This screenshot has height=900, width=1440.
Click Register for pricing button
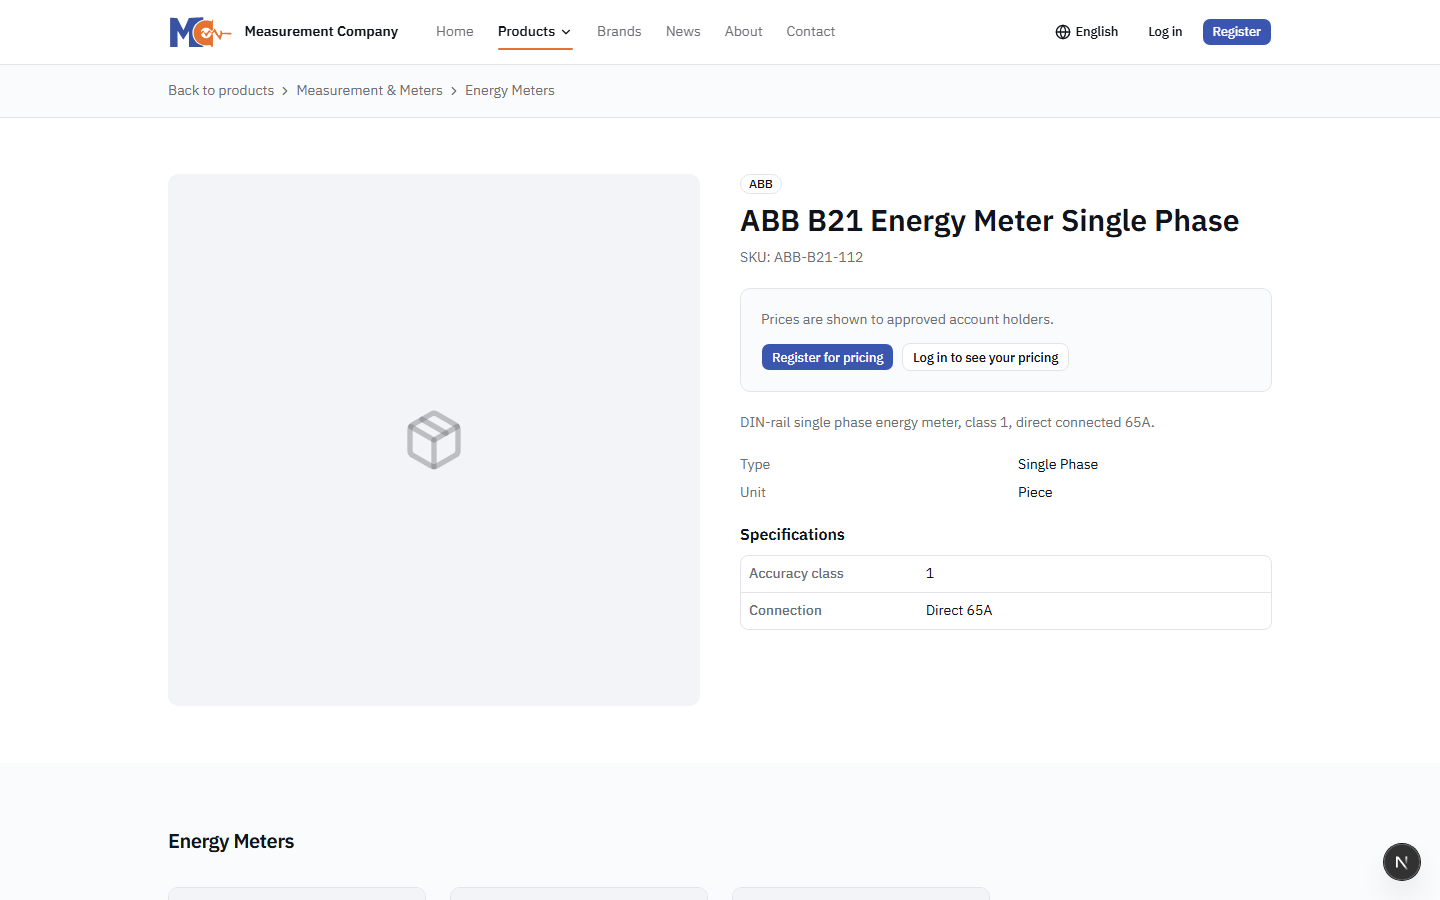point(827,357)
